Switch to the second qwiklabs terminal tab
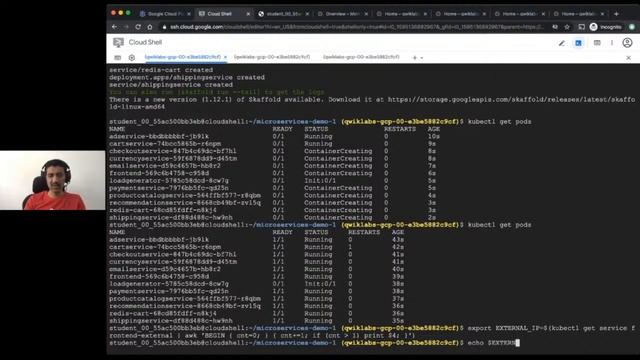Image resolution: width=640 pixels, height=360 pixels. coord(272,57)
